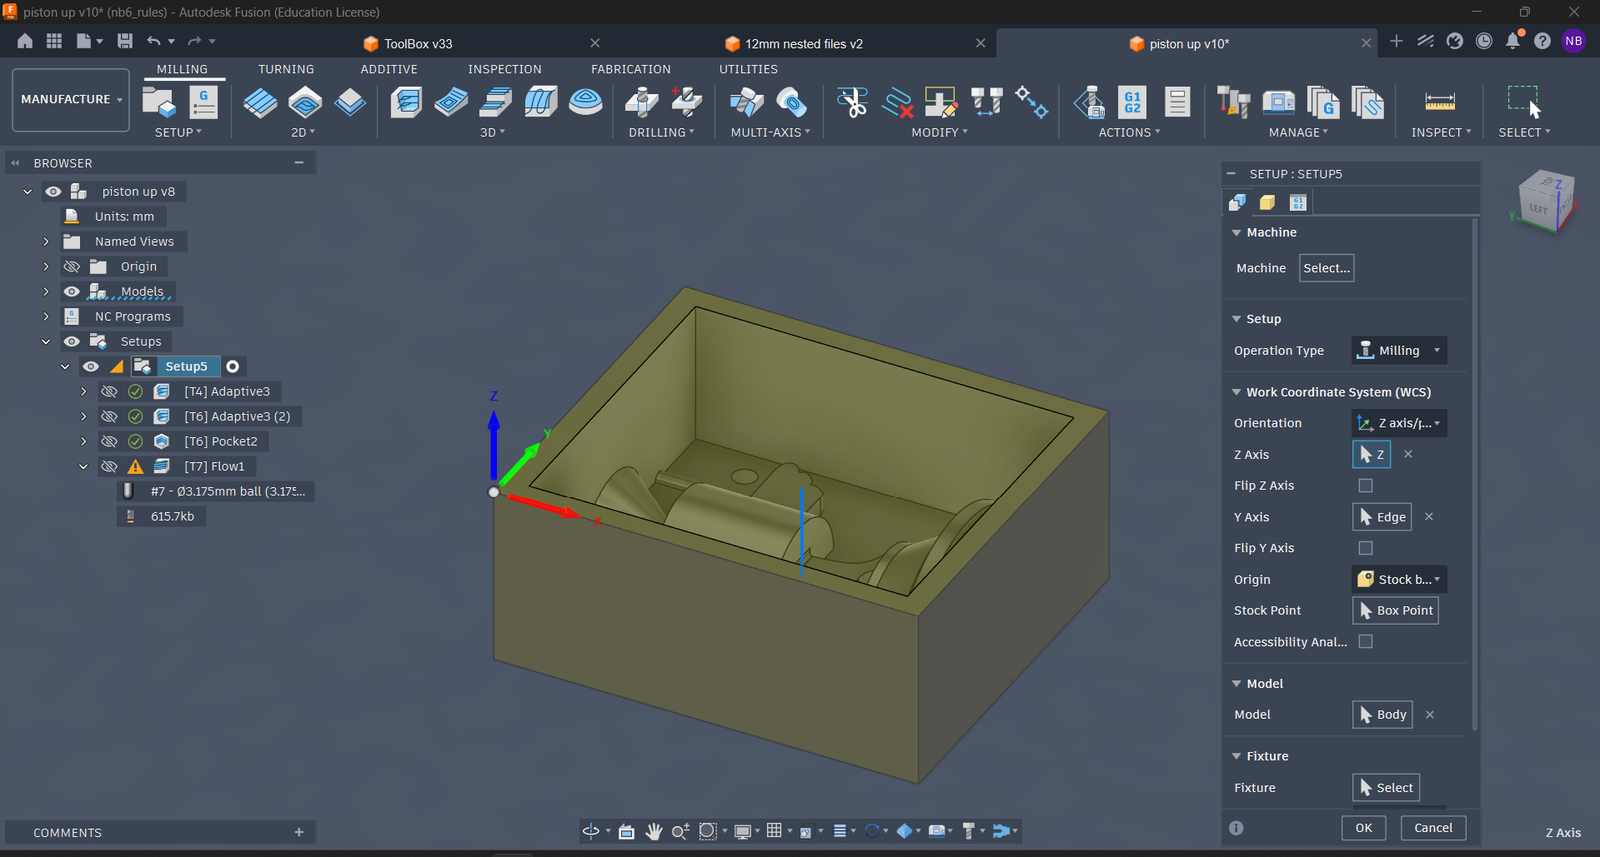Screen dimensions: 1600x857
Task: Click the Simulate action icon
Action: 1088,102
